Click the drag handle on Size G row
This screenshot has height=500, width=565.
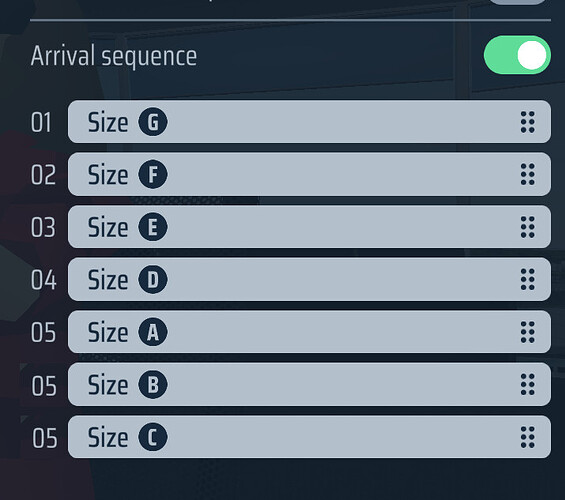click(528, 122)
